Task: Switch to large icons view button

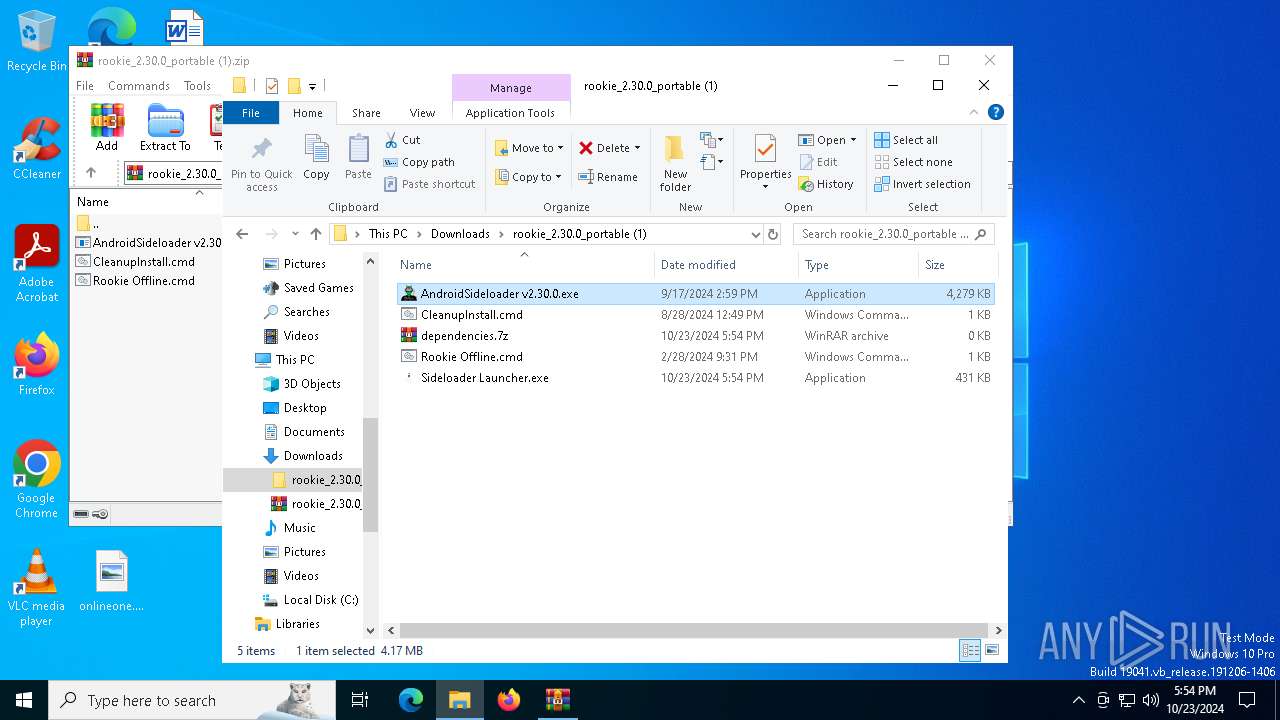Action: point(991,651)
